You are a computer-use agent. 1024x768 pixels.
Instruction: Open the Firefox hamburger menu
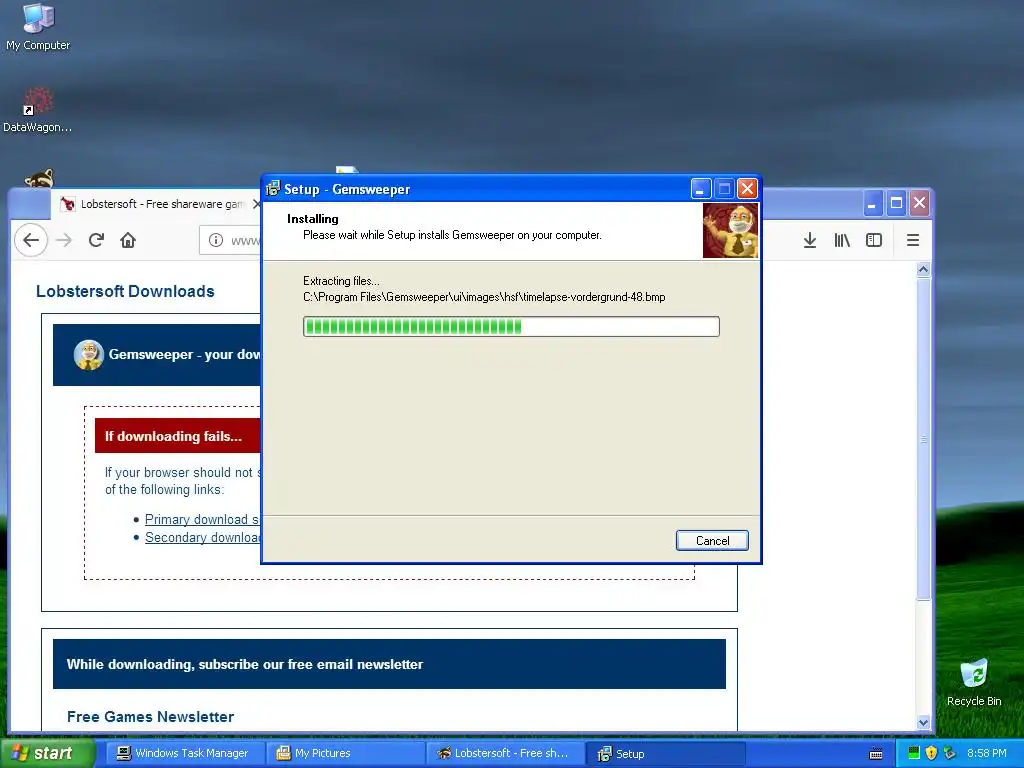pyautogui.click(x=913, y=240)
